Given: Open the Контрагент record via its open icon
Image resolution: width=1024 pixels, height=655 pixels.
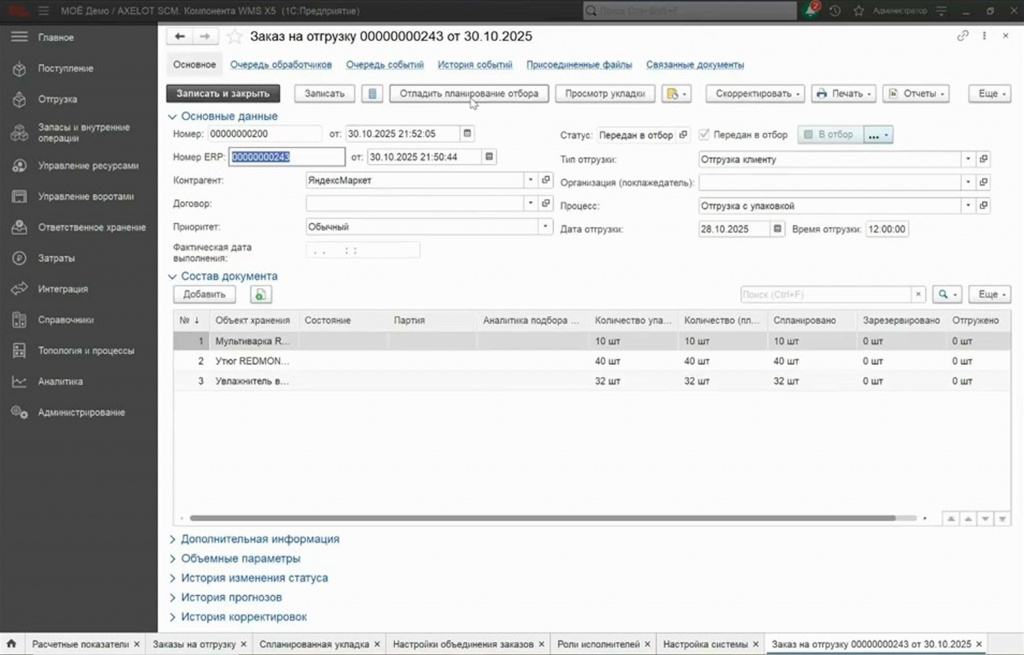Looking at the screenshot, I should pyautogui.click(x=546, y=180).
